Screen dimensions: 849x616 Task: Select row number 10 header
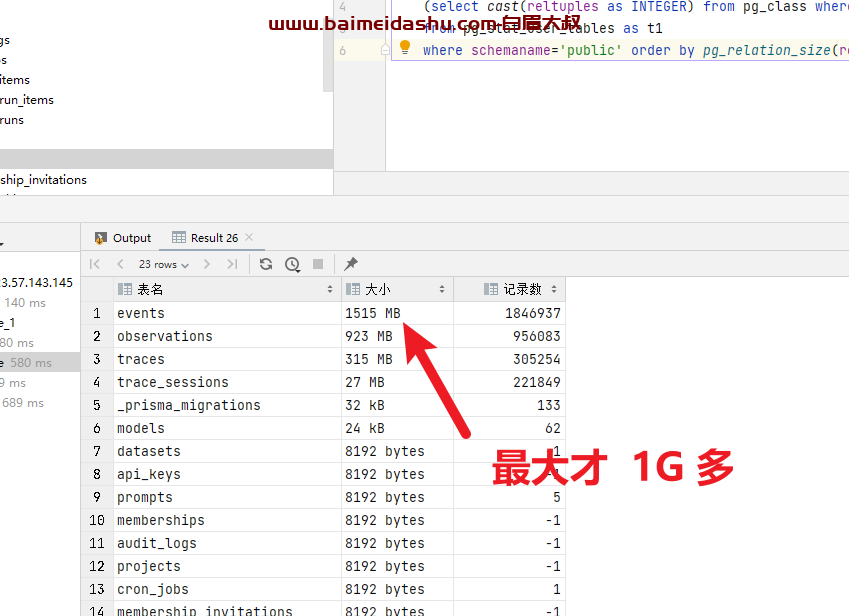point(97,520)
